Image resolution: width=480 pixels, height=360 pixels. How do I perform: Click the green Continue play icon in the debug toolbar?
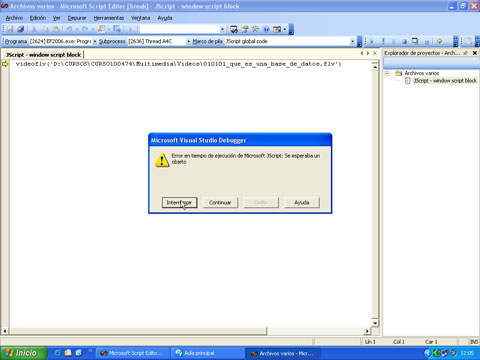pos(372,41)
